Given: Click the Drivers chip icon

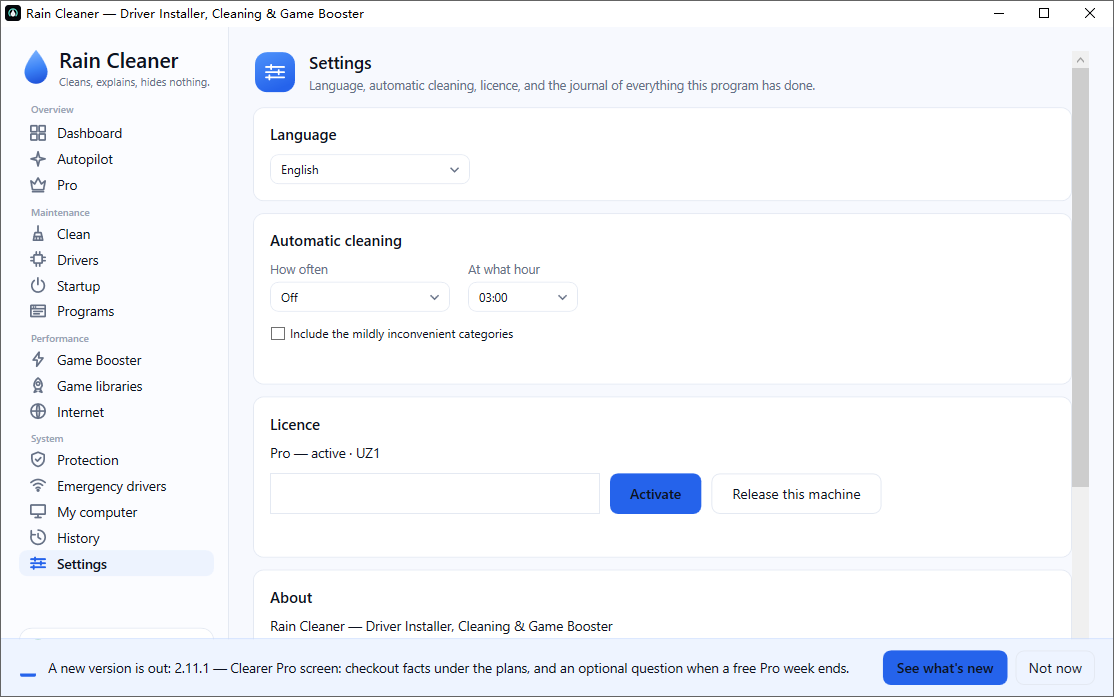Looking at the screenshot, I should point(38,260).
